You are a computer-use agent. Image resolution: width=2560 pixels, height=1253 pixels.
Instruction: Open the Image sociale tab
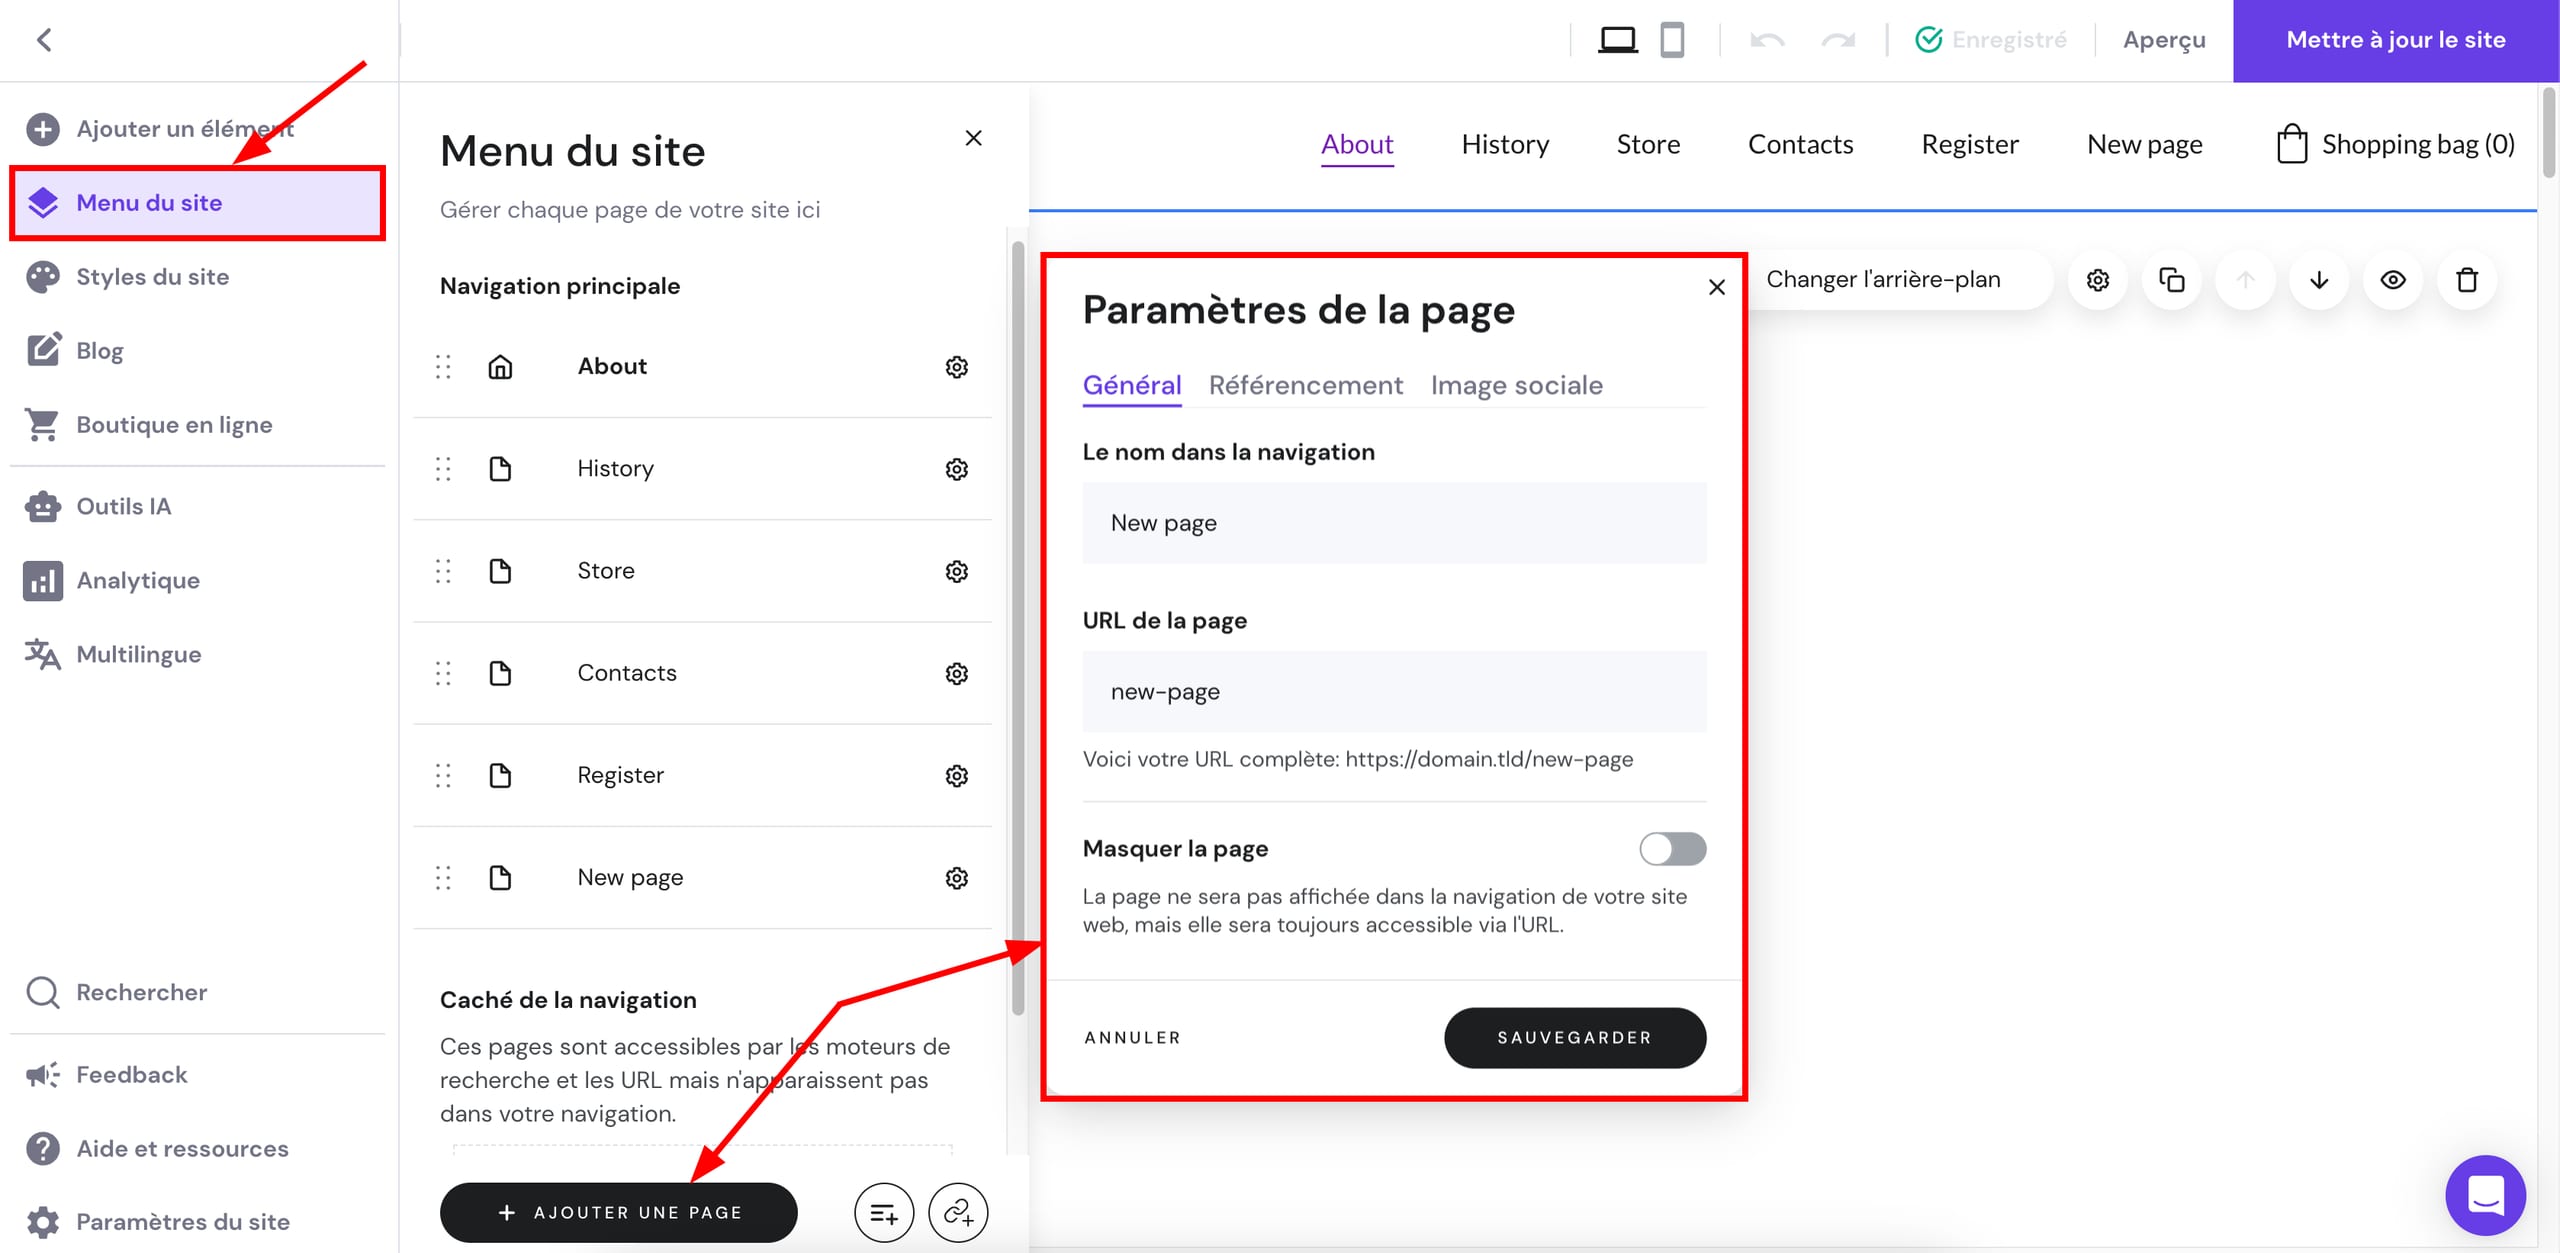click(x=1516, y=385)
